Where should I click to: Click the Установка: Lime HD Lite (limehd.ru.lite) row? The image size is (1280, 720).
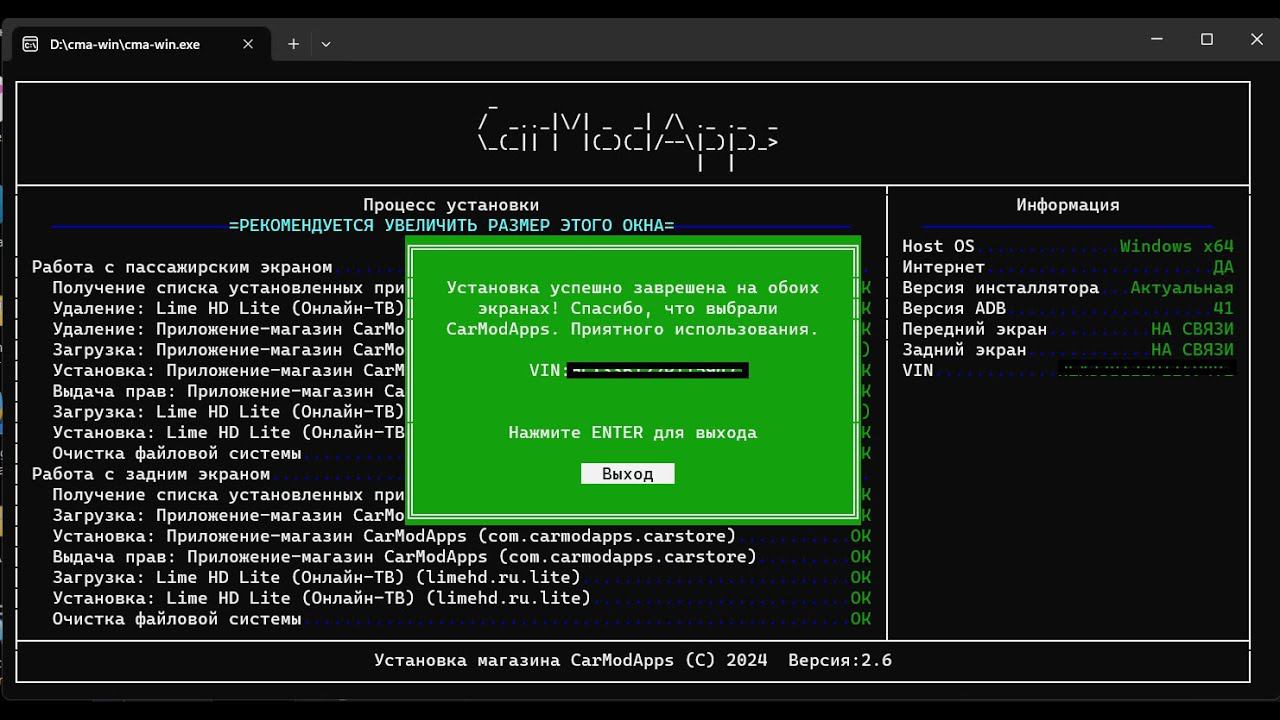point(461,598)
